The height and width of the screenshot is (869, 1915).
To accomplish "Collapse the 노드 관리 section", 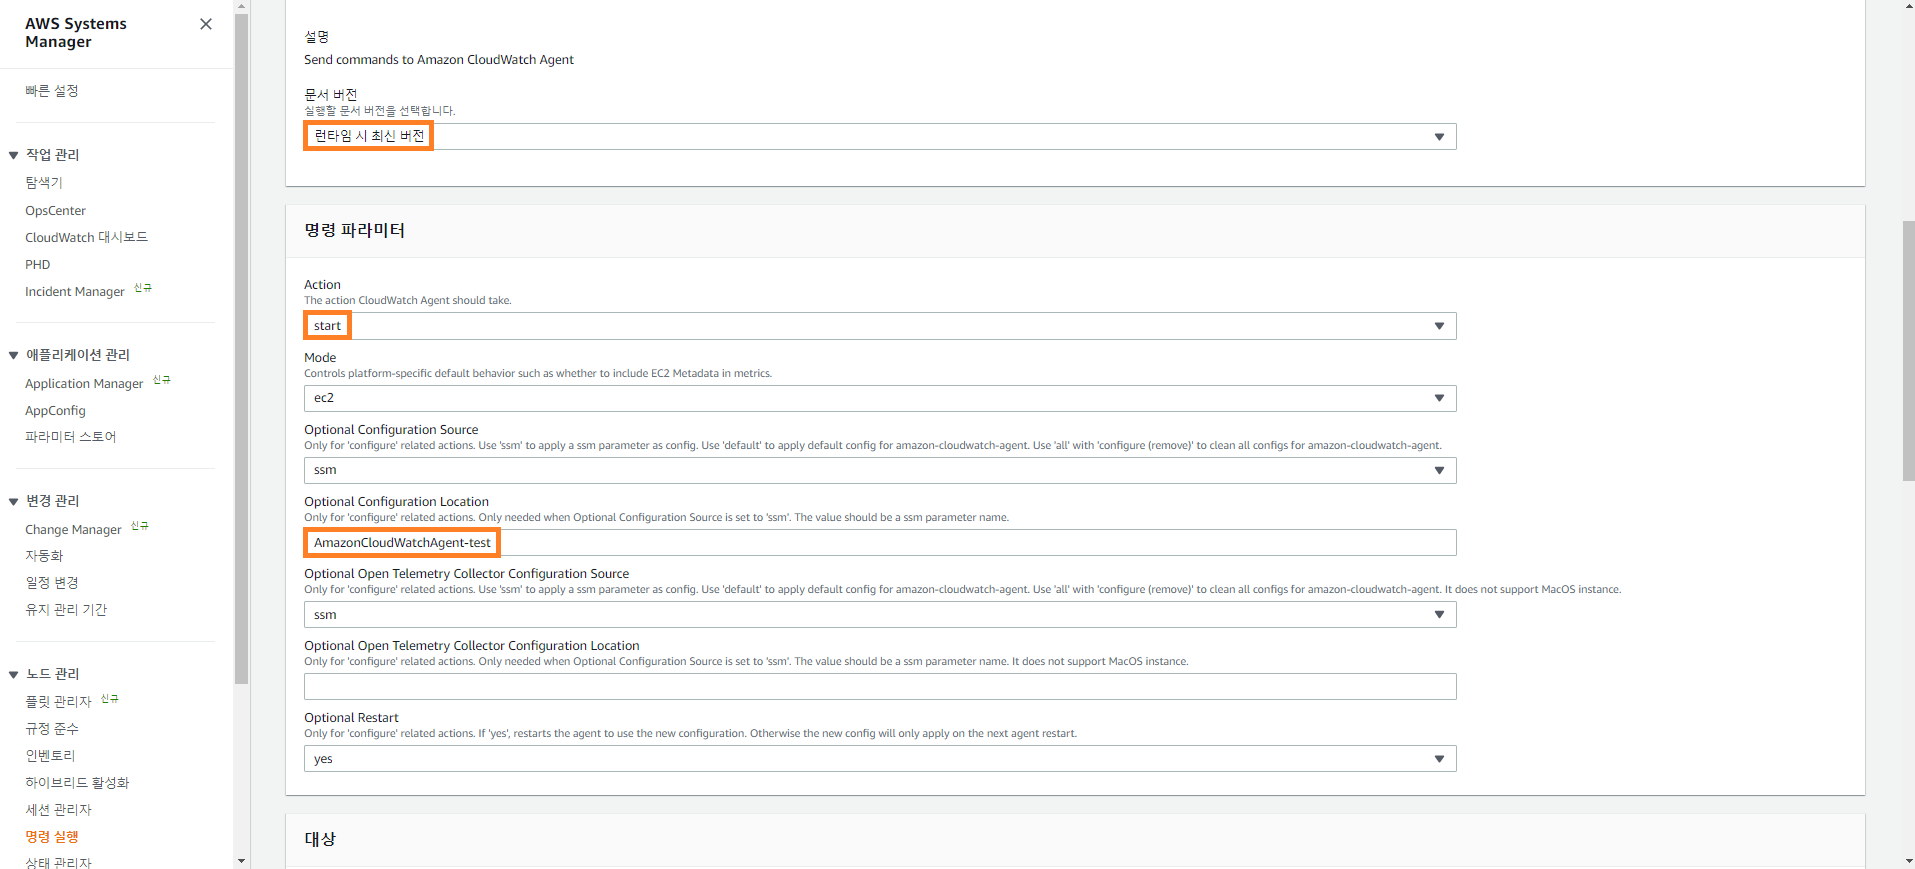I will (x=14, y=674).
